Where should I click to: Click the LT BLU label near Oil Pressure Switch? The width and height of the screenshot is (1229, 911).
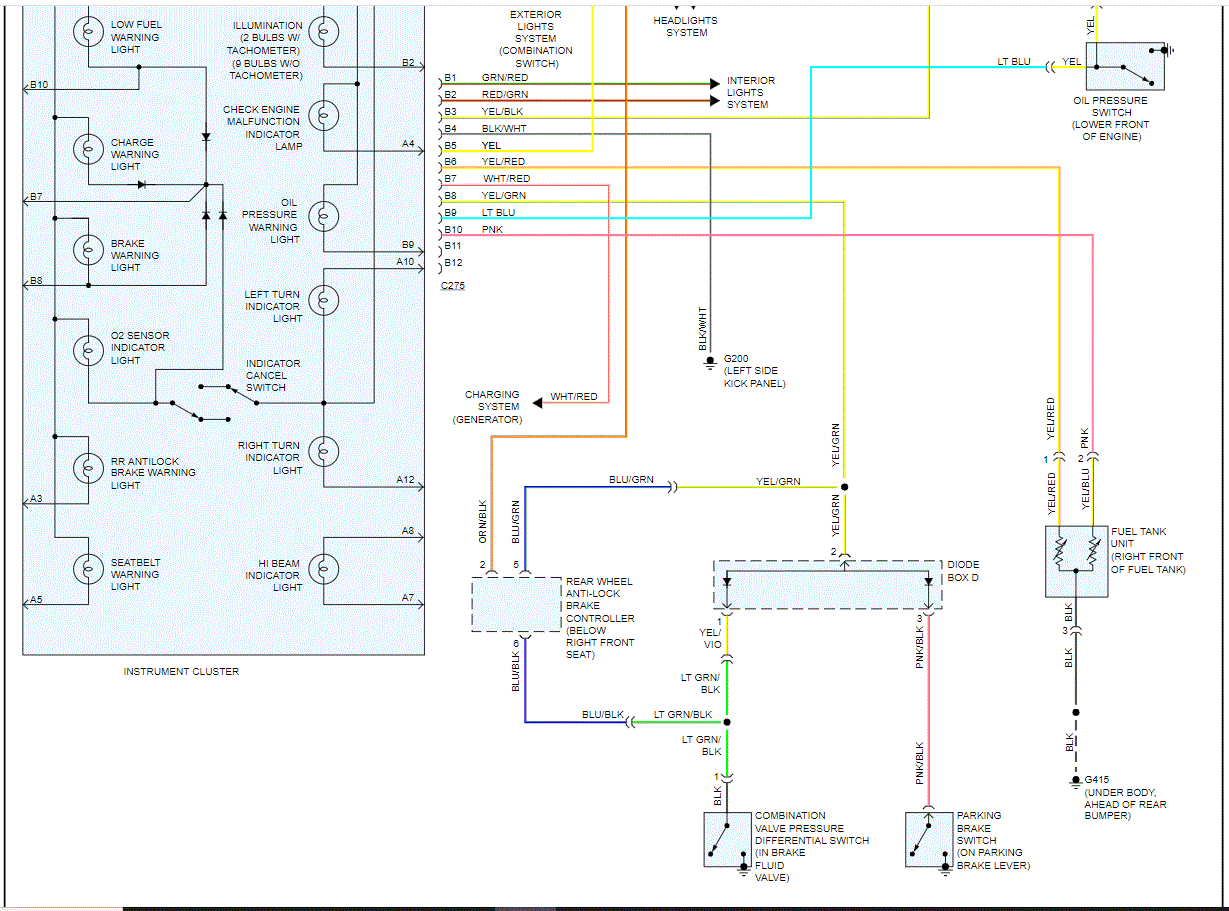coord(1014,61)
